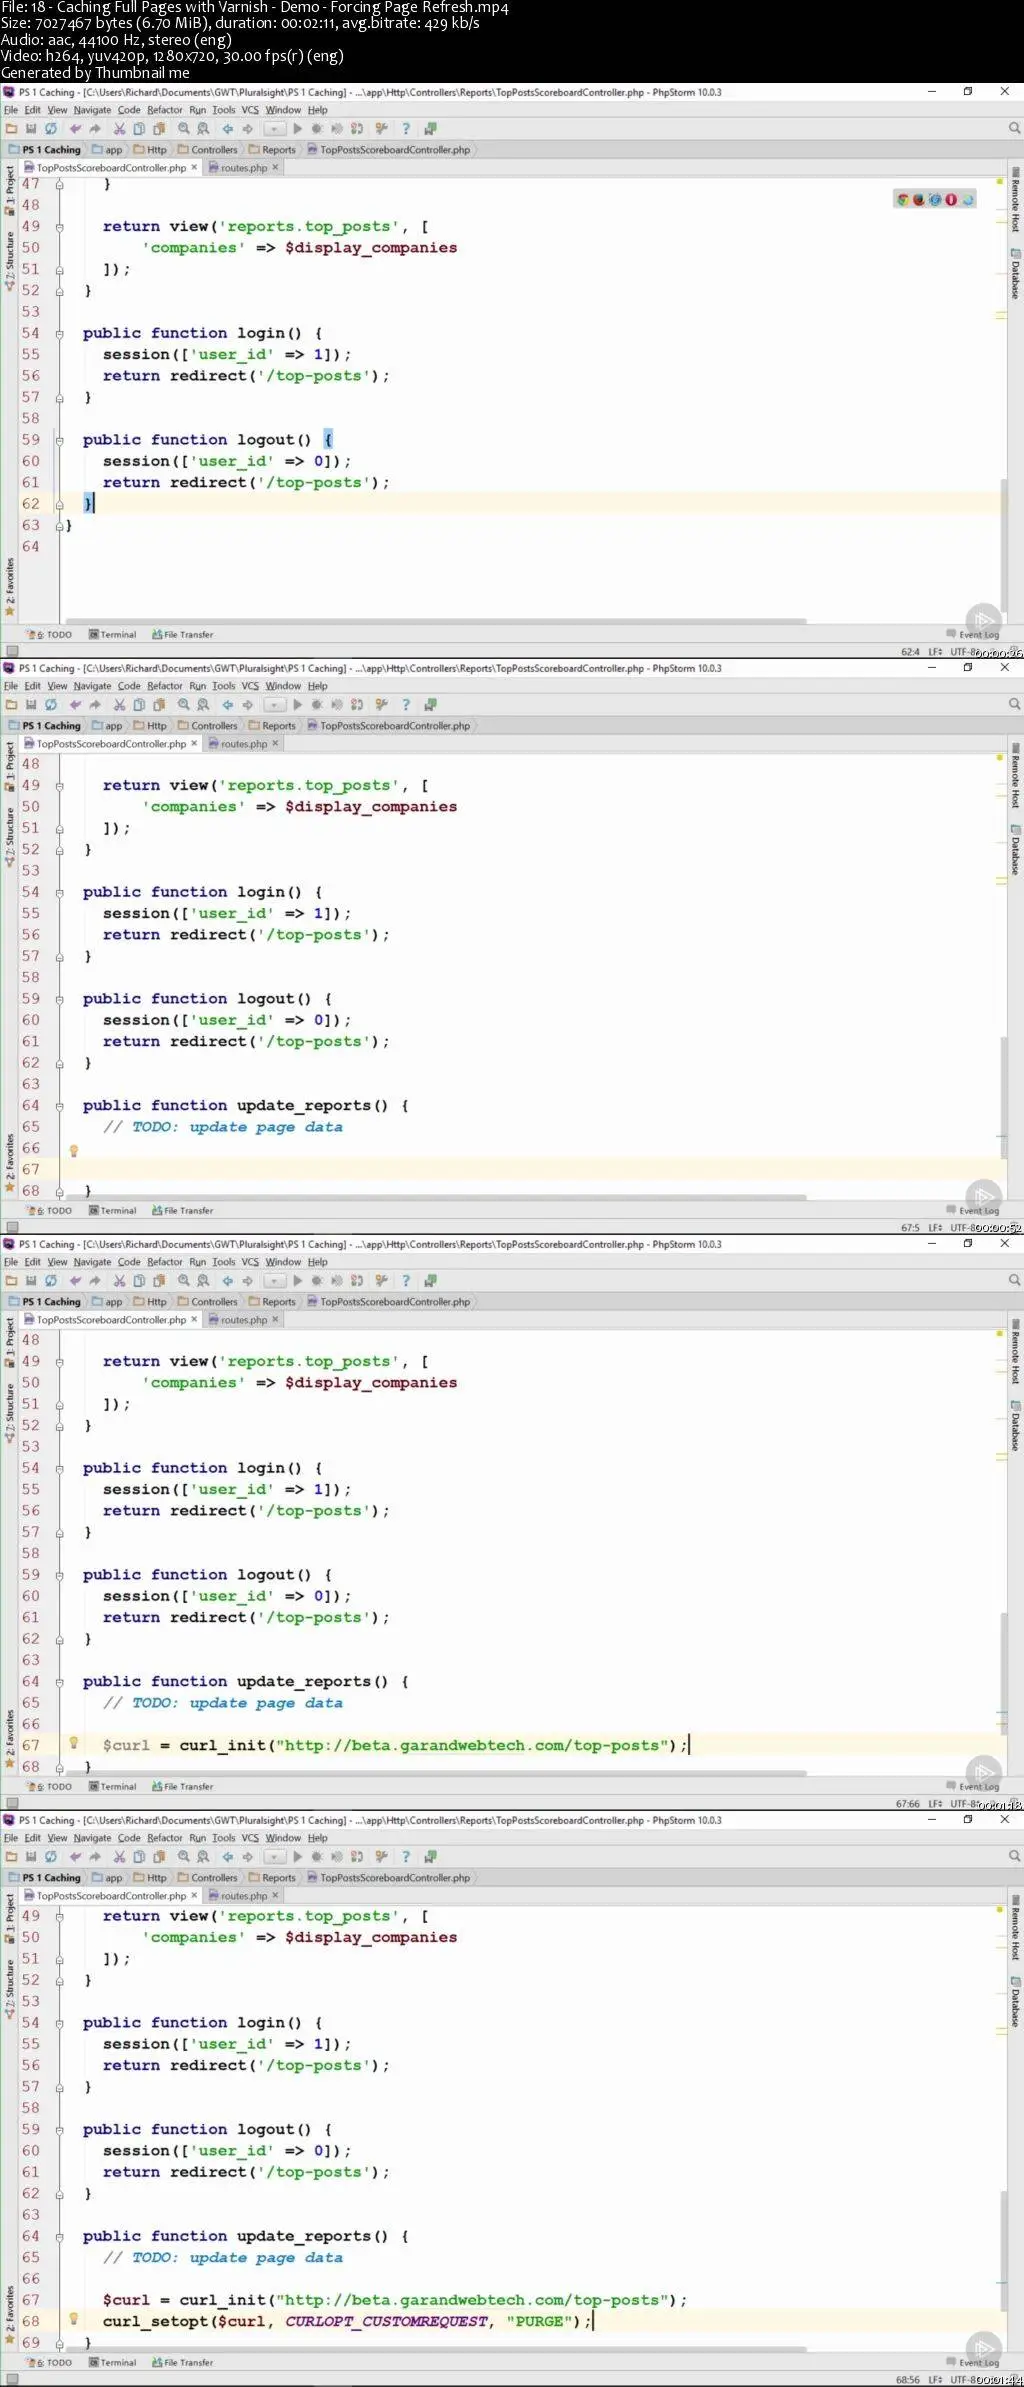The width and height of the screenshot is (1024, 2387).
Task: Click the tool window toggle in first frame's bottom-left corner
Action: (x=11, y=651)
